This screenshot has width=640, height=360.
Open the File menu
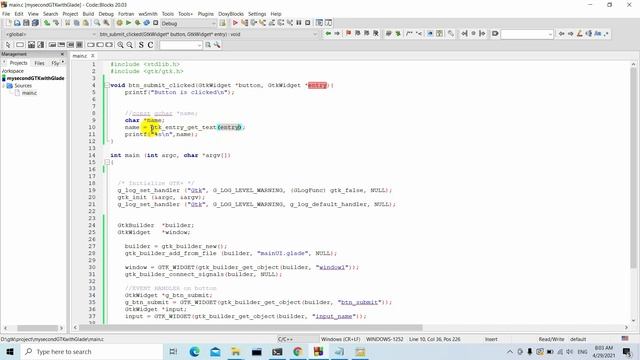pyautogui.click(x=6, y=14)
